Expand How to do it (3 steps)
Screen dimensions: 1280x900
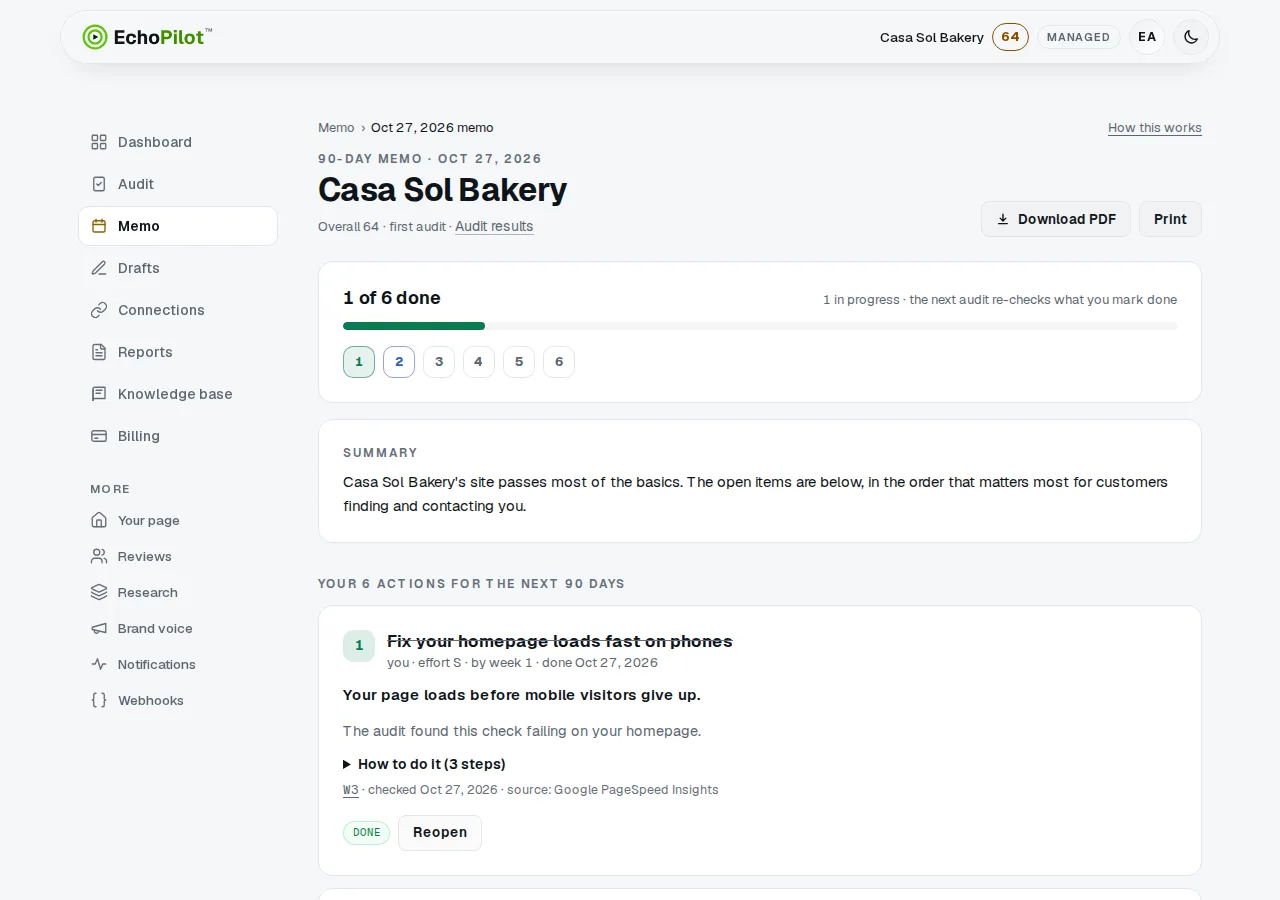point(424,764)
